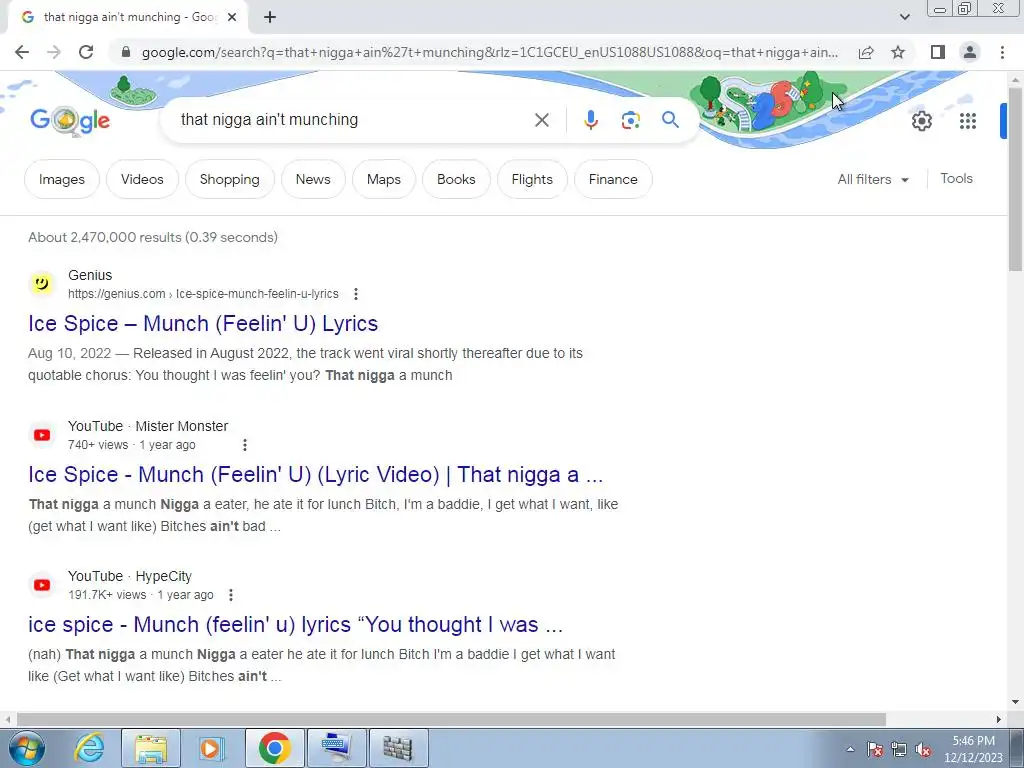
Task: Click the browser back arrow
Action: point(22,52)
